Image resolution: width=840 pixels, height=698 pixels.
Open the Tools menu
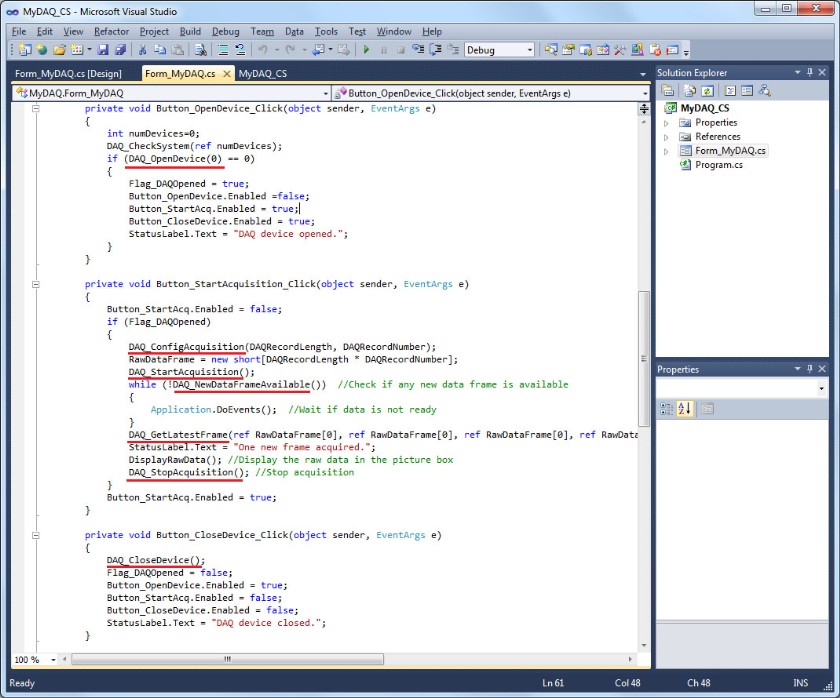(326, 32)
